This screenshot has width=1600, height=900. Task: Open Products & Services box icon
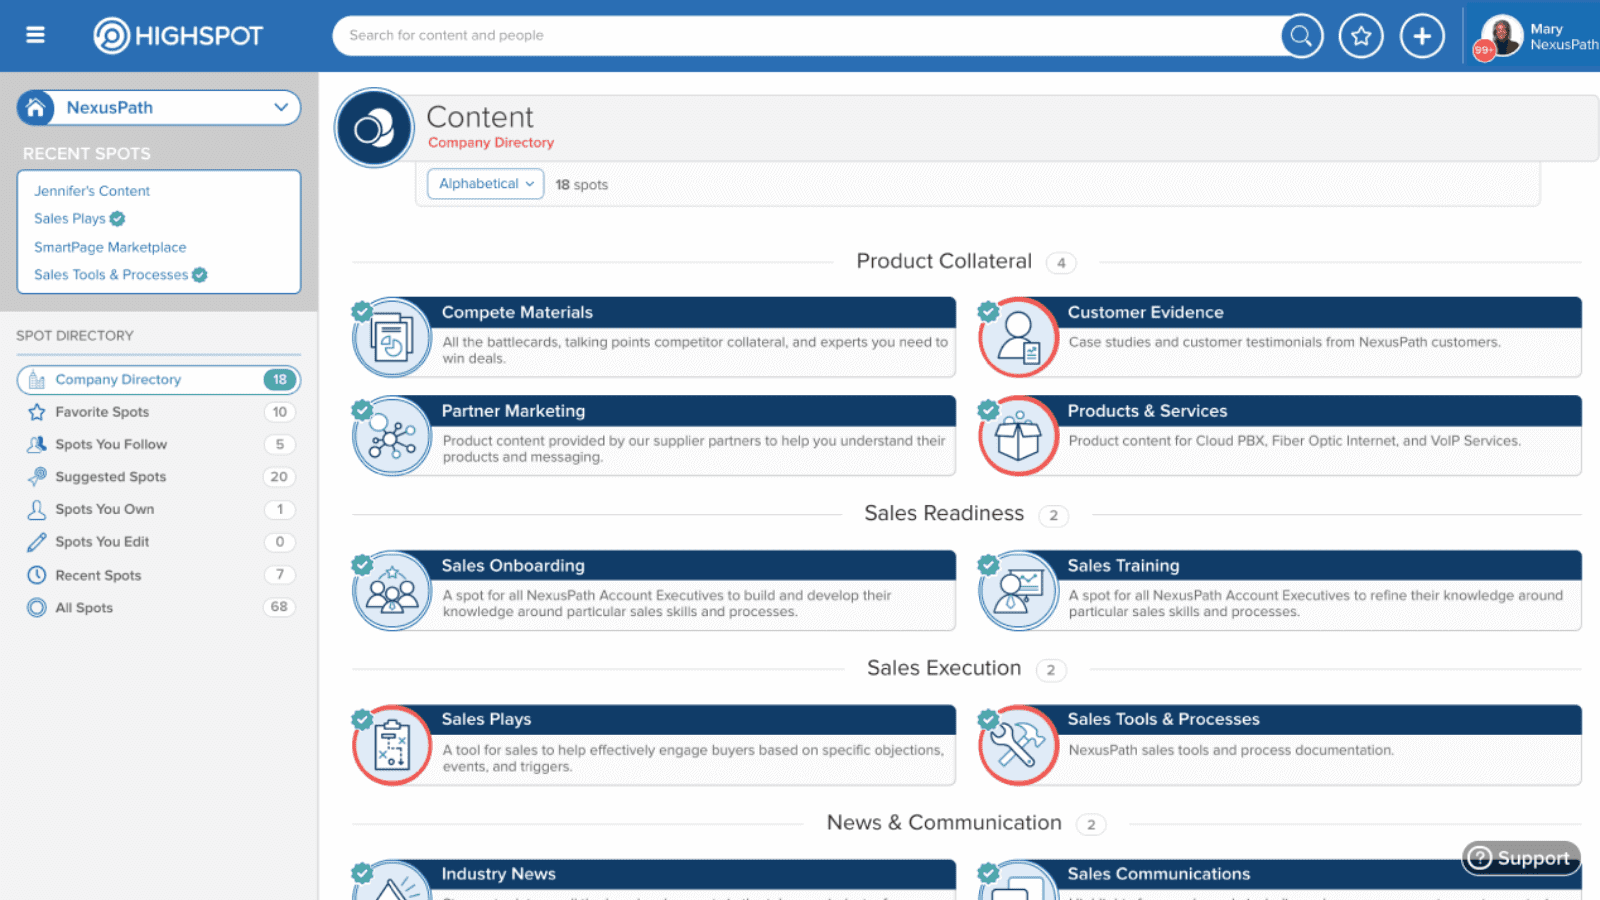click(x=1018, y=436)
